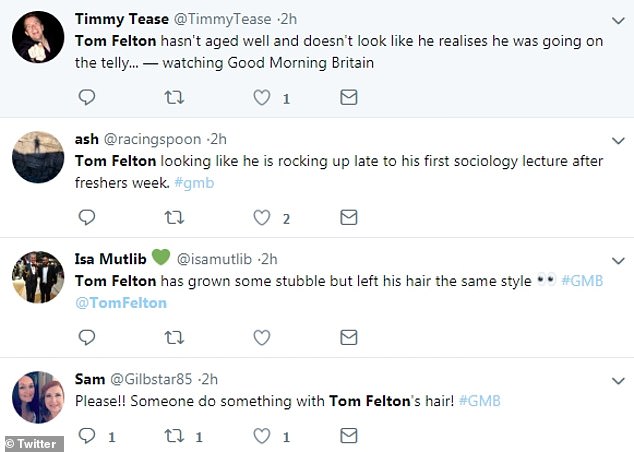
Task: Message Sam's tweet using envelope icon
Action: 348,436
